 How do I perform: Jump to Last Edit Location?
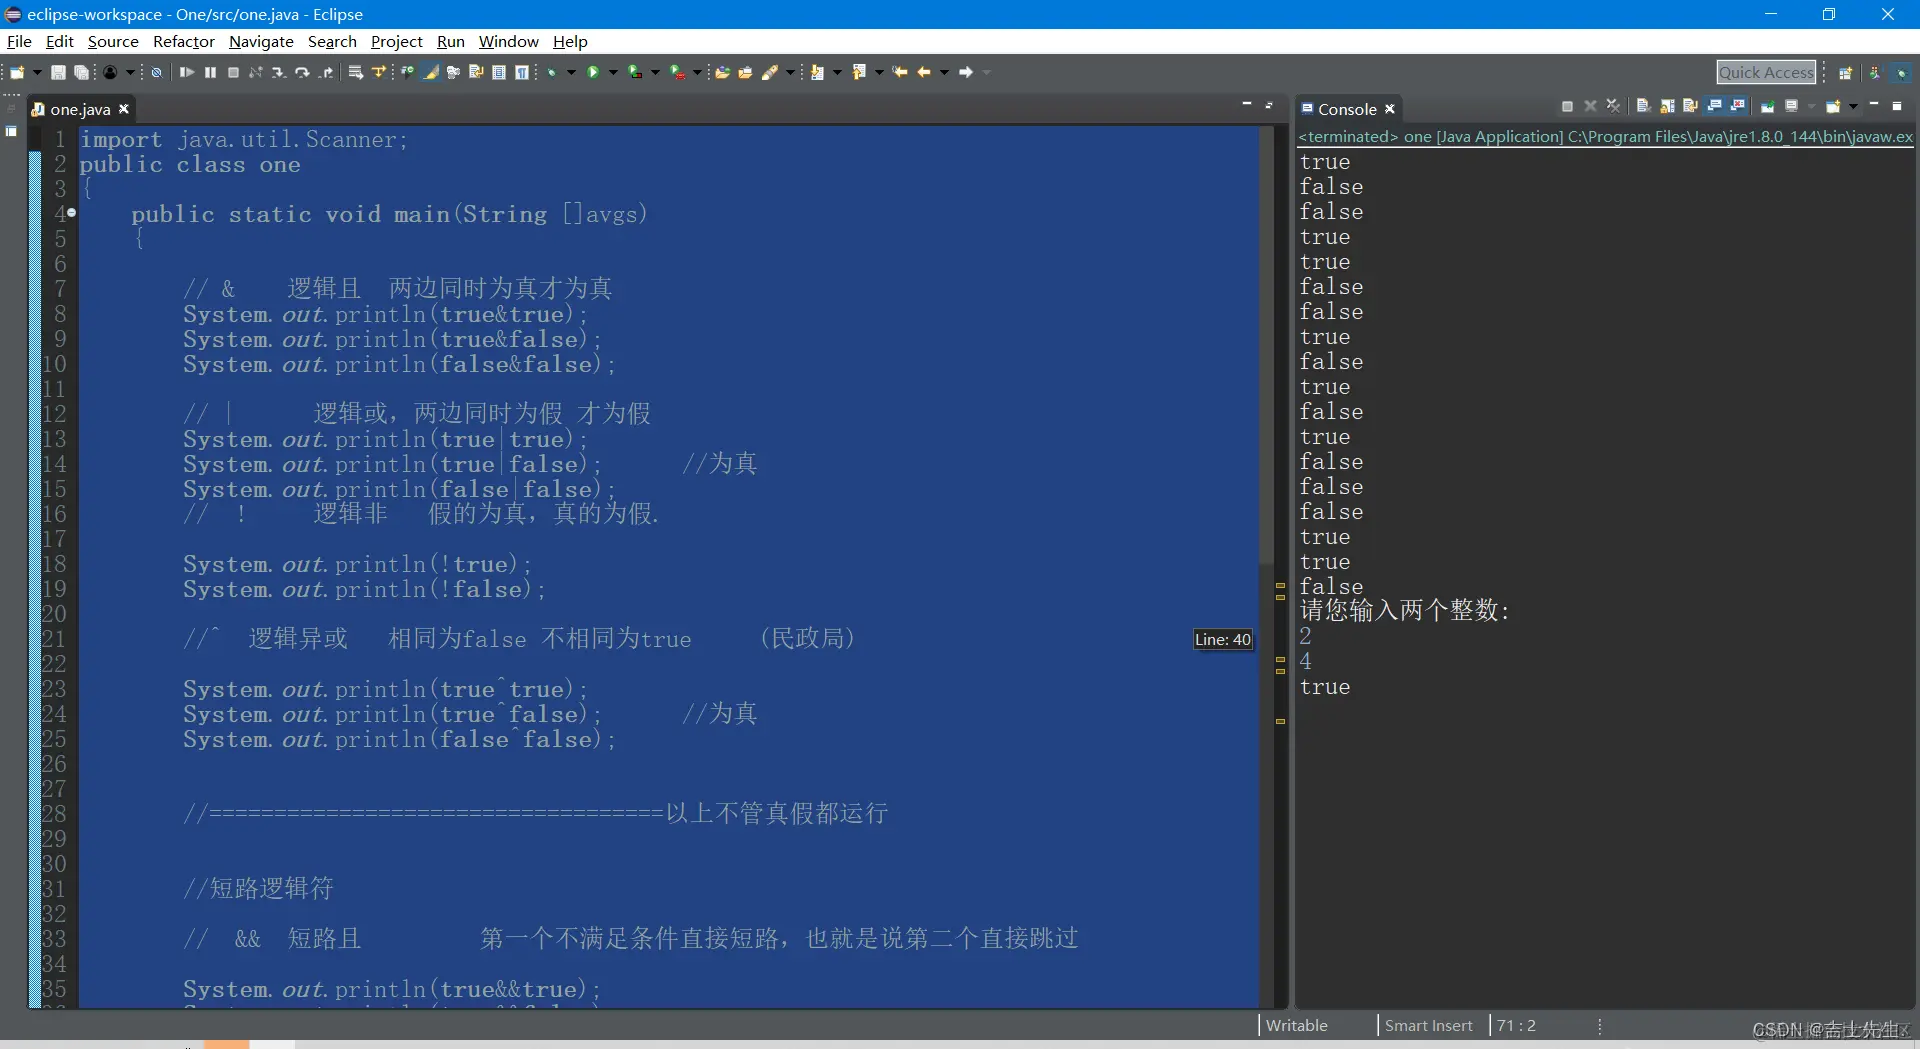pos(900,72)
